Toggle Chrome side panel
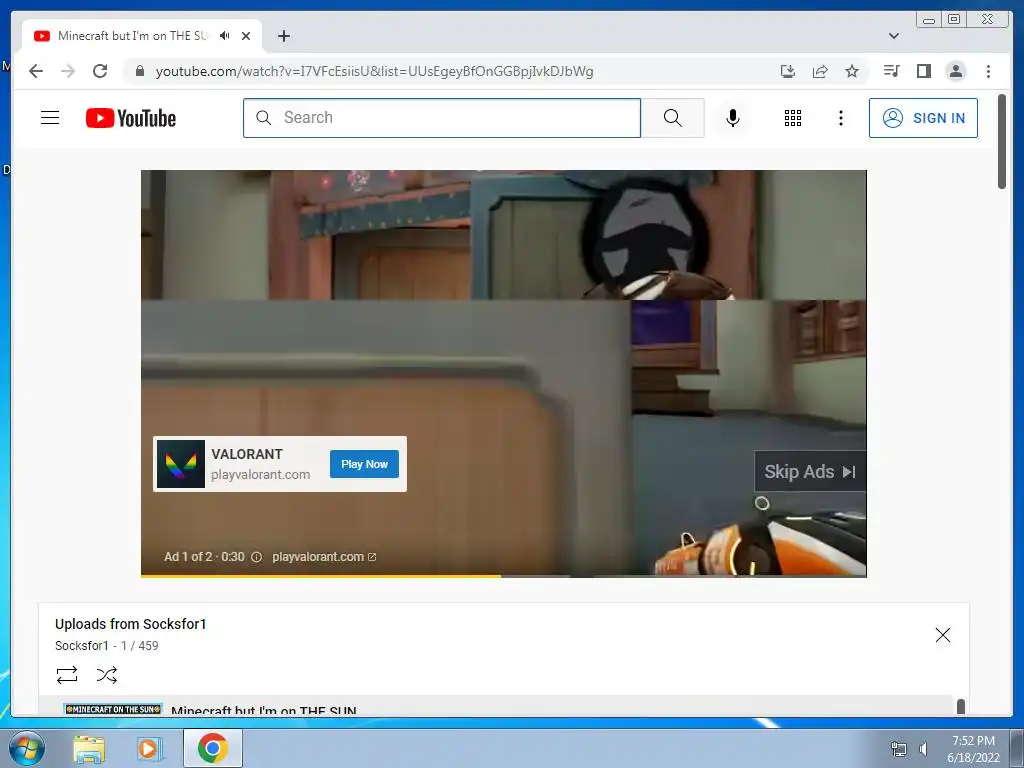This screenshot has width=1024, height=768. [923, 71]
